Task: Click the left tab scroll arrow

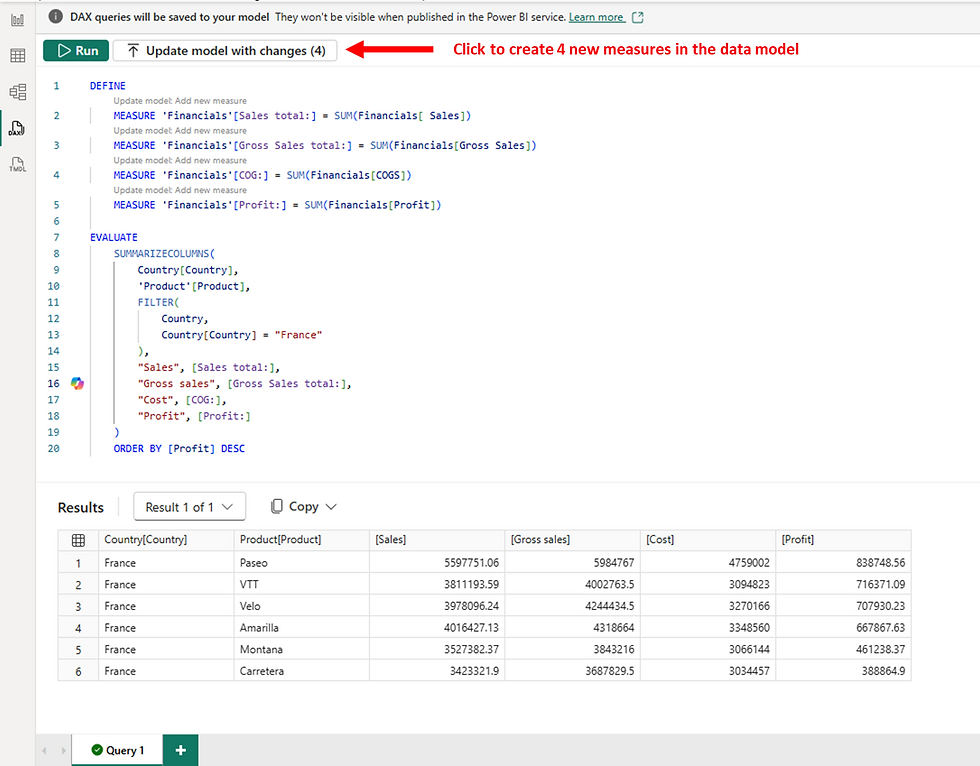Action: pyautogui.click(x=44, y=750)
